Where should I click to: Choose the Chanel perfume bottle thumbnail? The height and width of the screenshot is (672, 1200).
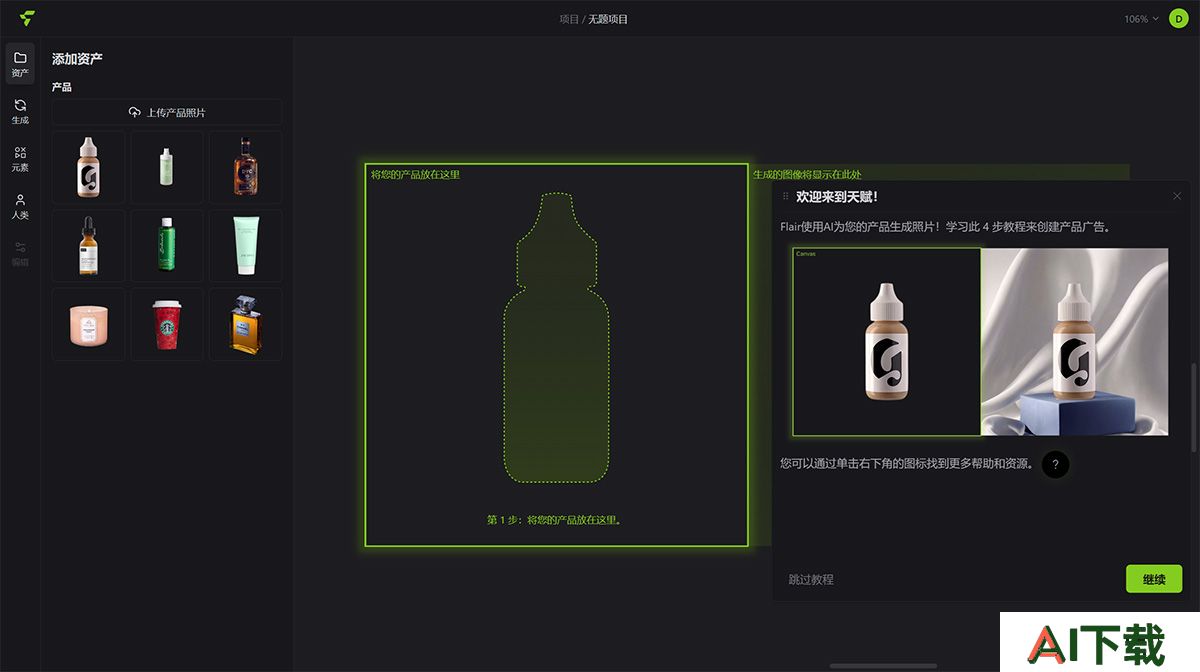pos(245,324)
